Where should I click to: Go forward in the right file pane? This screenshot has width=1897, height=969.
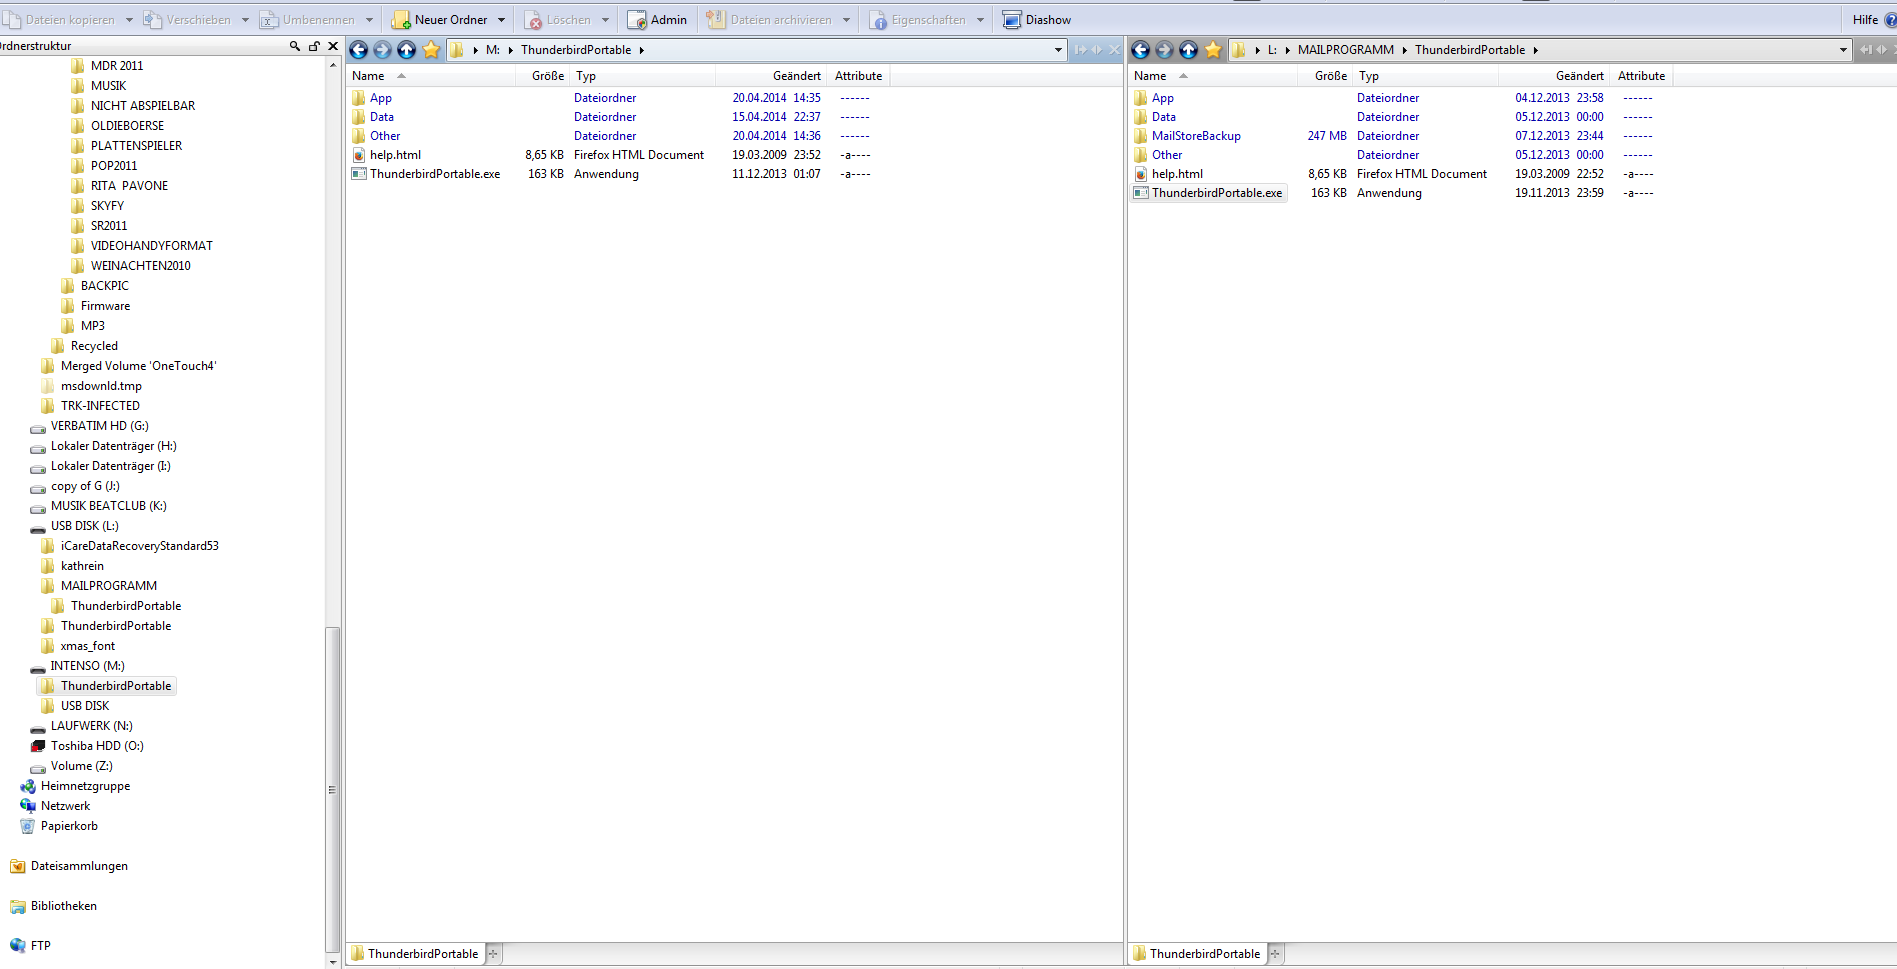click(1165, 50)
